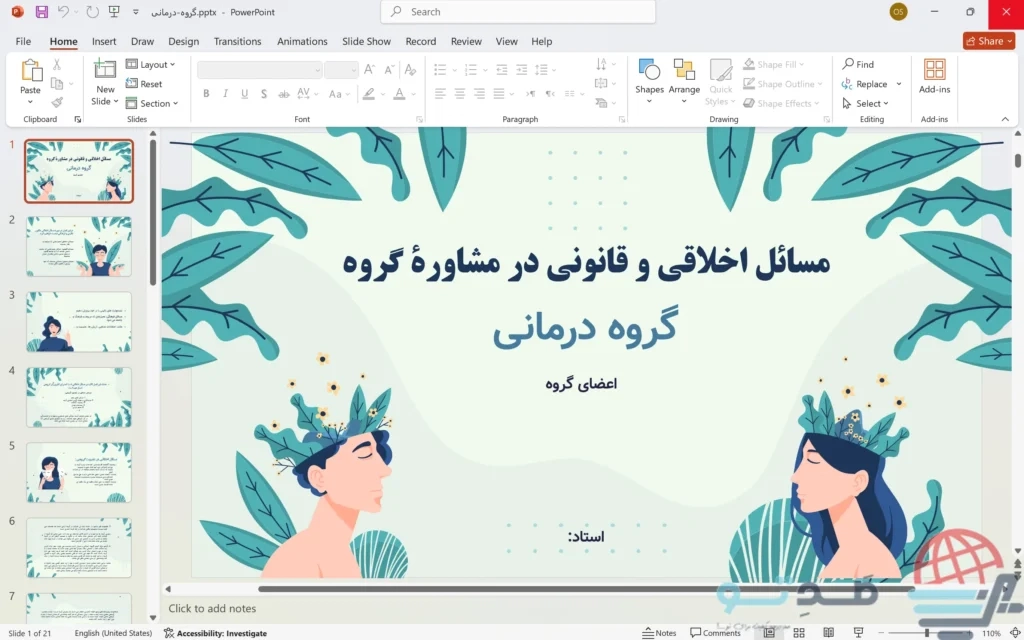1024x640 pixels.
Task: Open the Slide Show tab
Action: click(x=366, y=41)
